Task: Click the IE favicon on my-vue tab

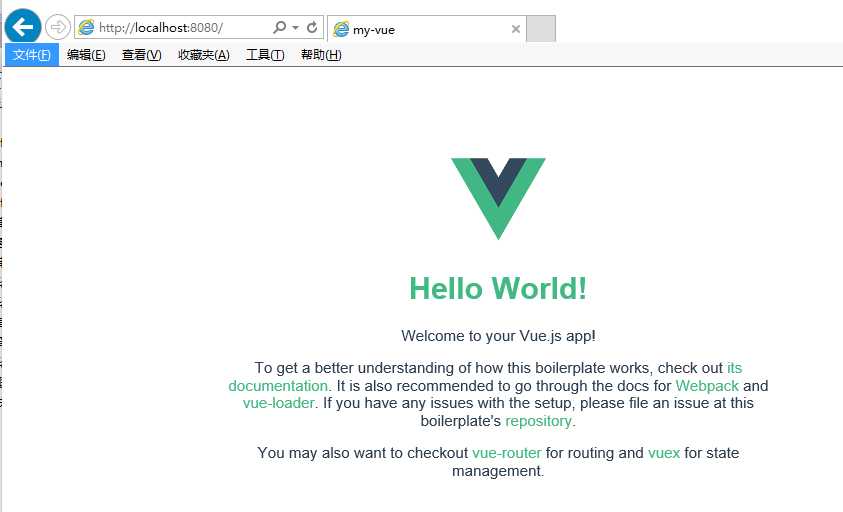Action: click(341, 29)
